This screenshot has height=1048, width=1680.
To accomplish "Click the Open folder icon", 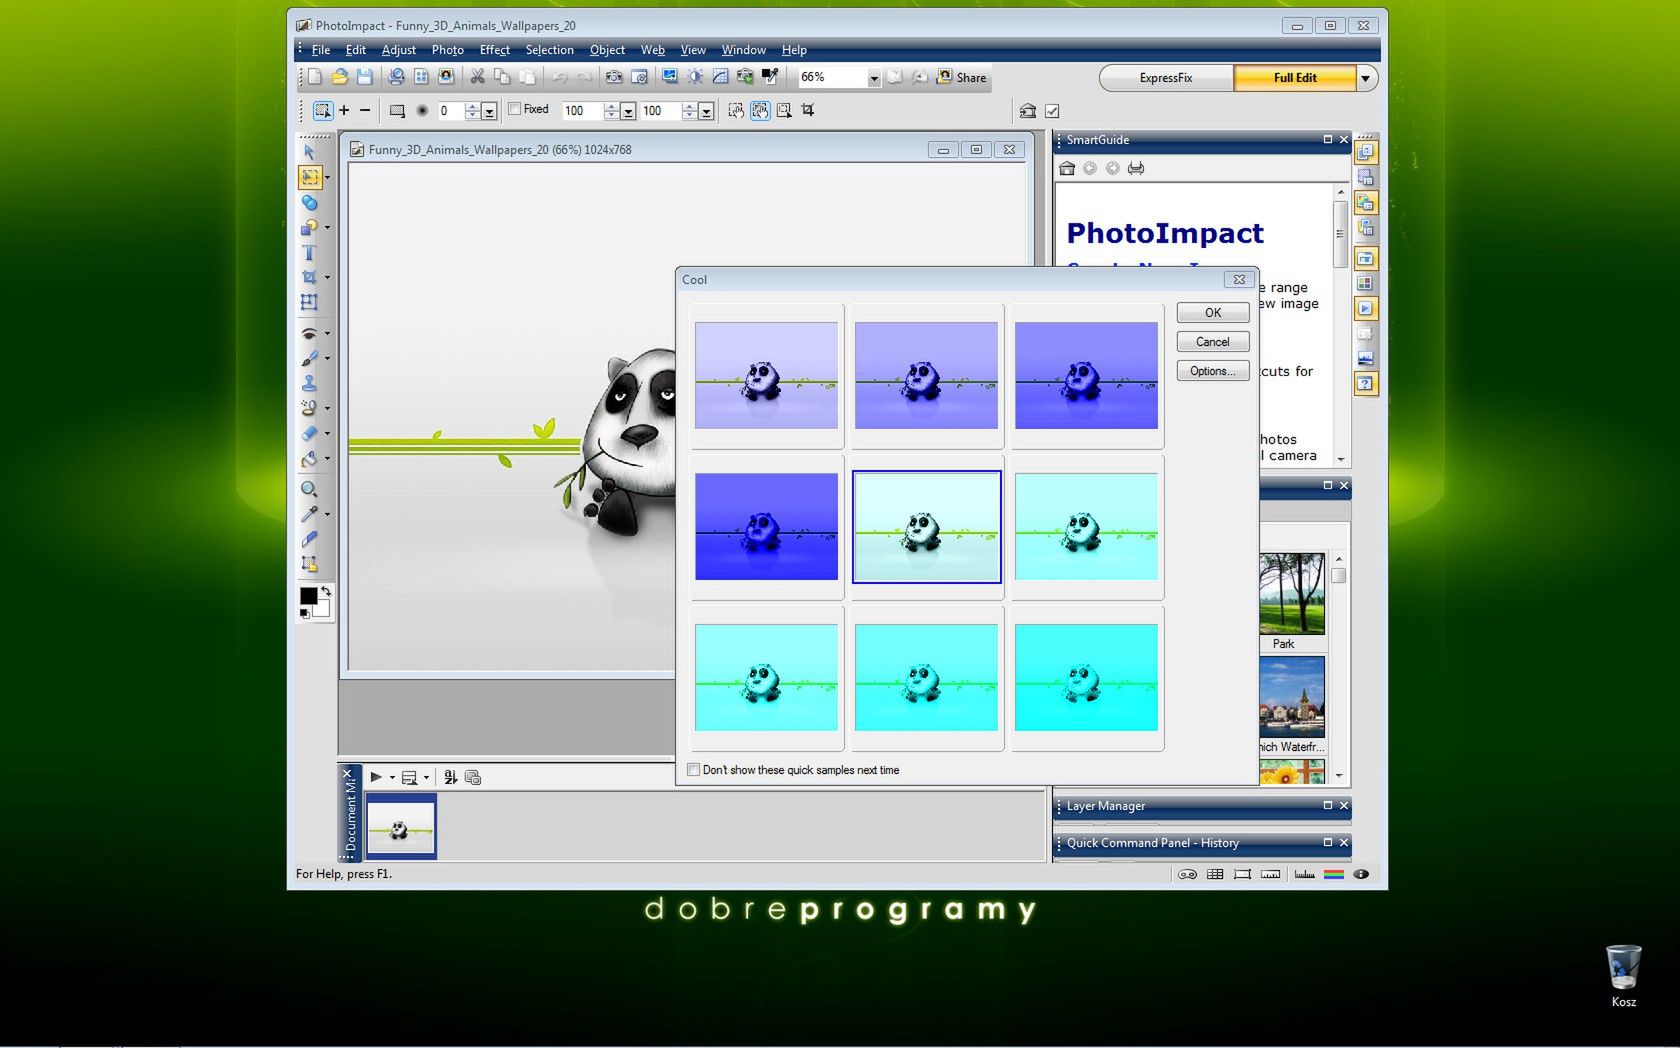I will point(339,77).
